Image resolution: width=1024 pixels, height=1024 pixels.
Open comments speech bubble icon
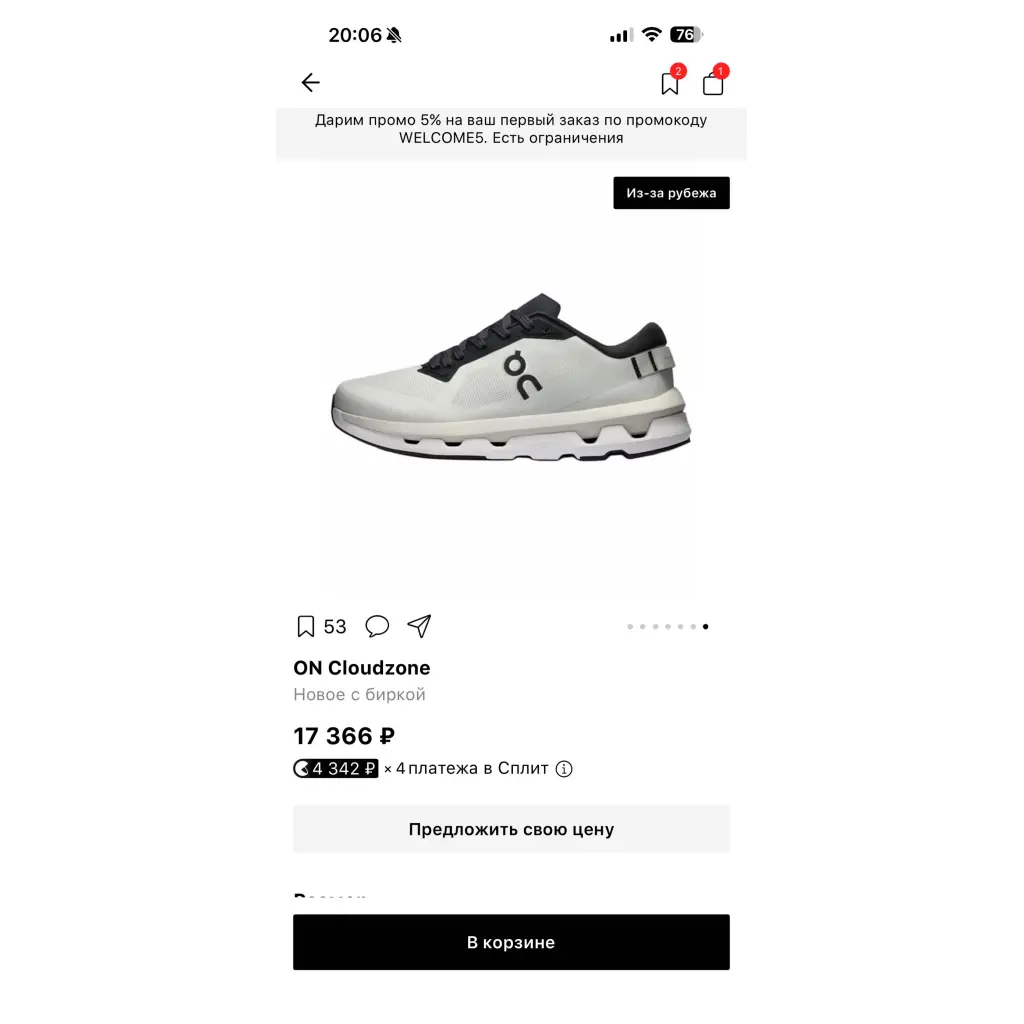click(377, 626)
